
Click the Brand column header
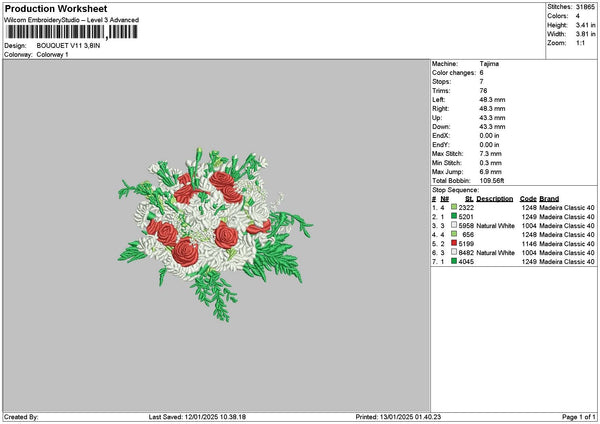pos(549,198)
